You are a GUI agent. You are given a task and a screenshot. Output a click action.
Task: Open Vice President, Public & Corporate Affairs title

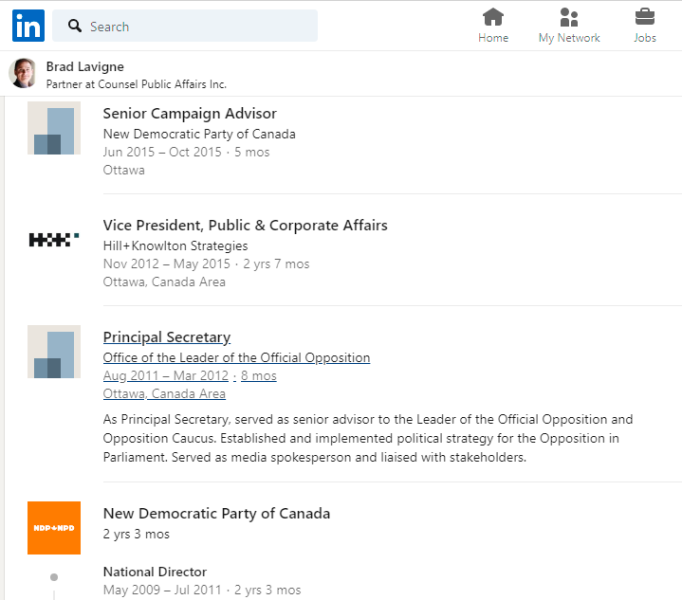pos(245,225)
